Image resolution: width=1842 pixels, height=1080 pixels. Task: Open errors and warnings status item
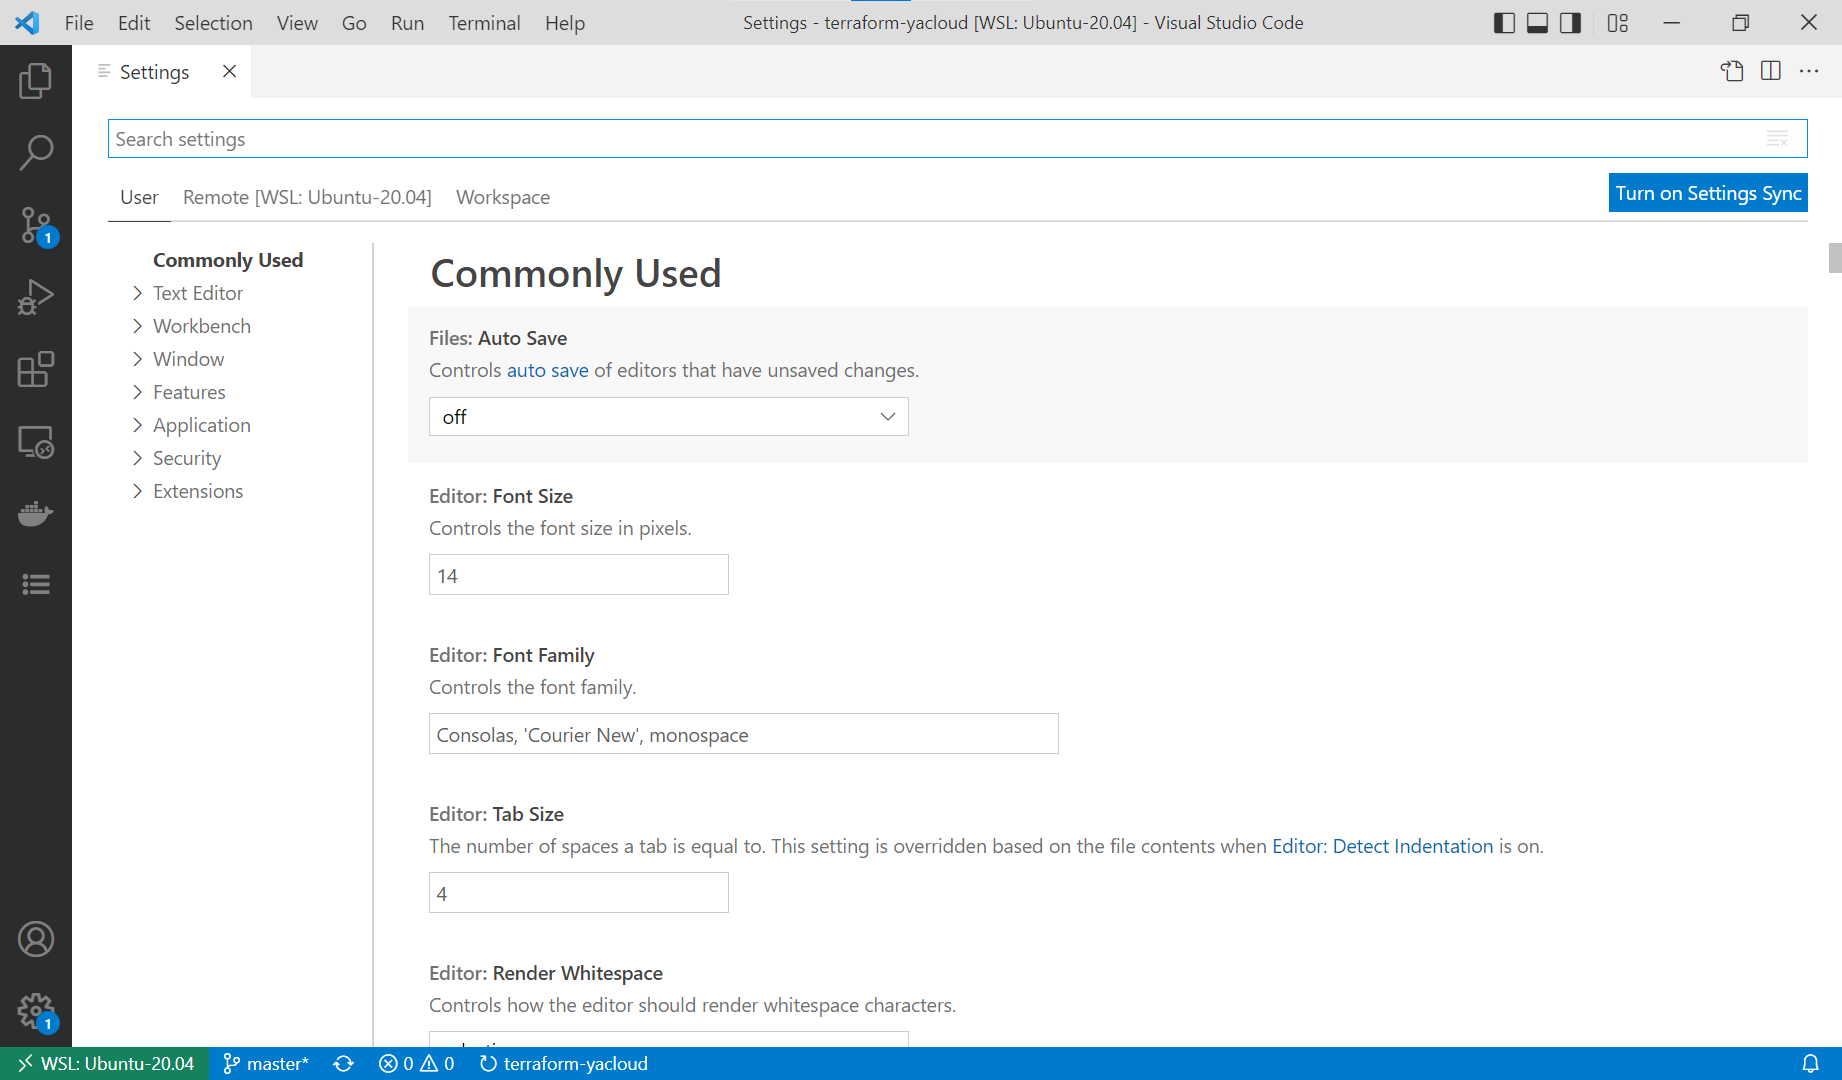[x=416, y=1063]
